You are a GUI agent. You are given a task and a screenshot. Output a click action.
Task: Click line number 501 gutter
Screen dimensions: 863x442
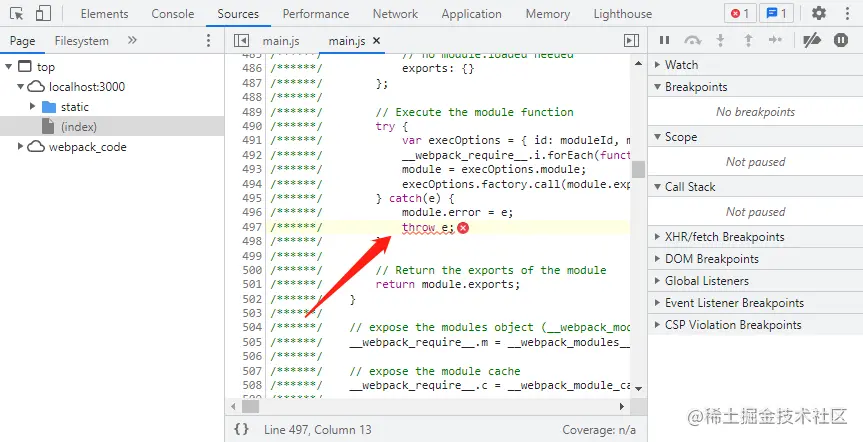click(x=252, y=284)
